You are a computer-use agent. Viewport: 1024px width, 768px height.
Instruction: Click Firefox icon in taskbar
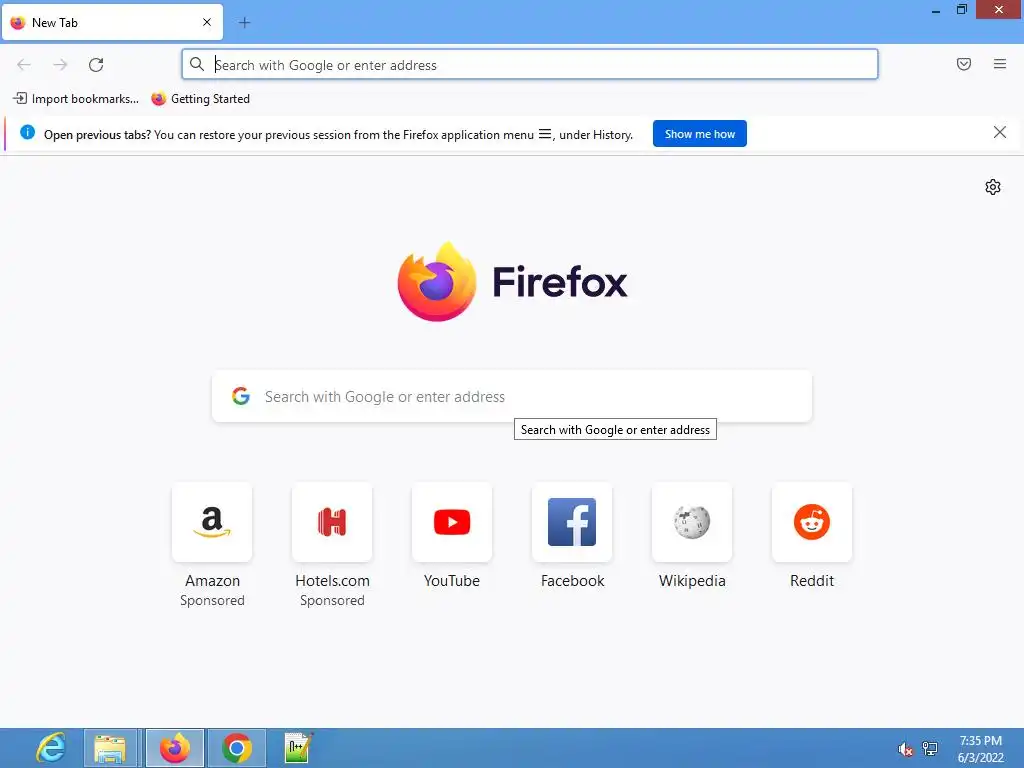[174, 748]
